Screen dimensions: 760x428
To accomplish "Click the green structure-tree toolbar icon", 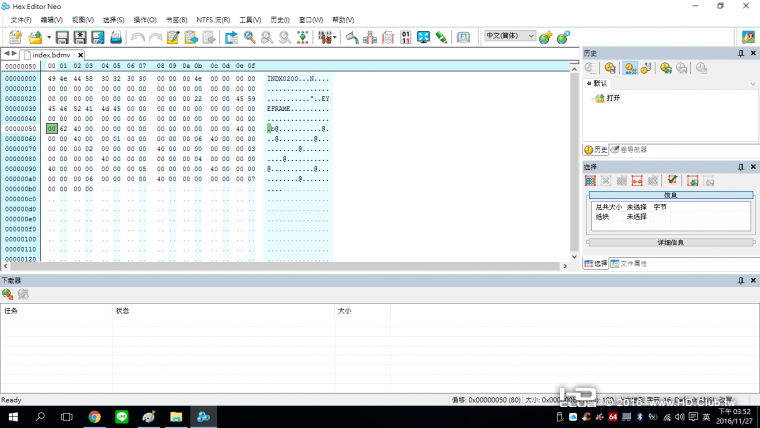I will coord(302,37).
